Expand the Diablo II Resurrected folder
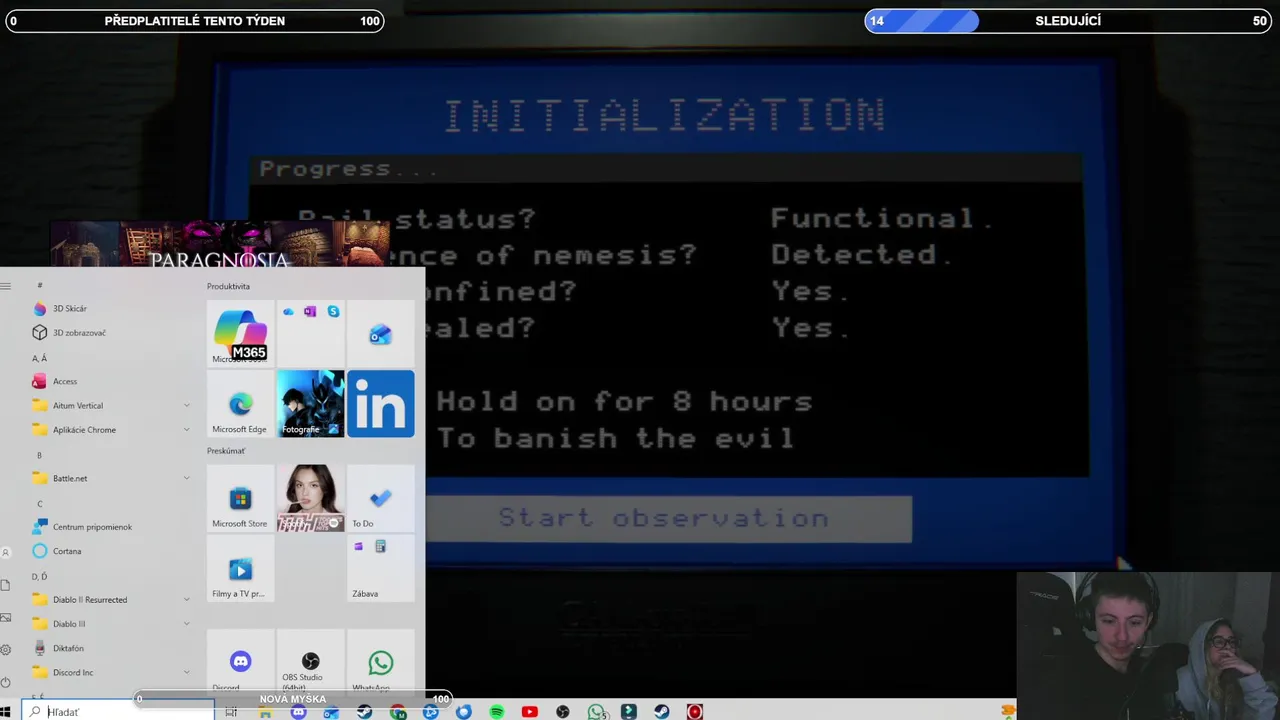Viewport: 1280px width, 720px height. pyautogui.click(x=112, y=600)
